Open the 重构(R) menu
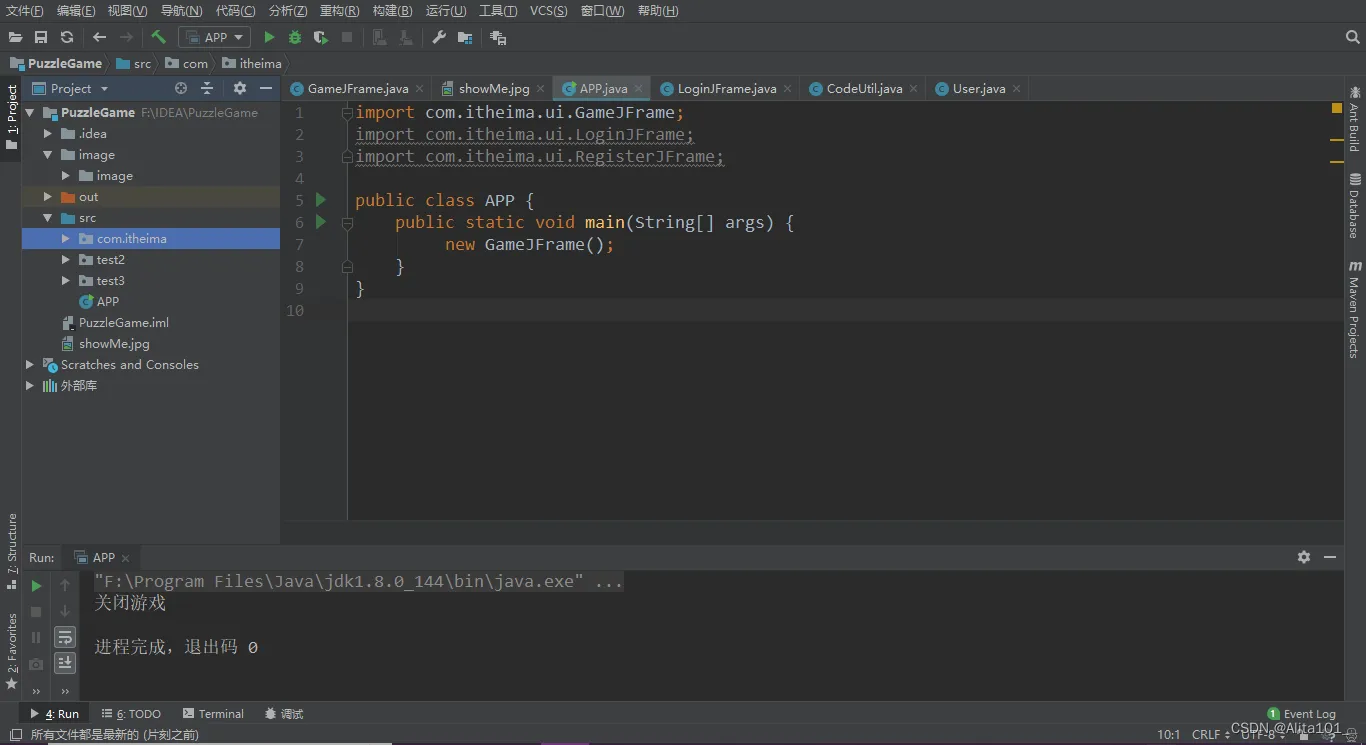 (339, 11)
